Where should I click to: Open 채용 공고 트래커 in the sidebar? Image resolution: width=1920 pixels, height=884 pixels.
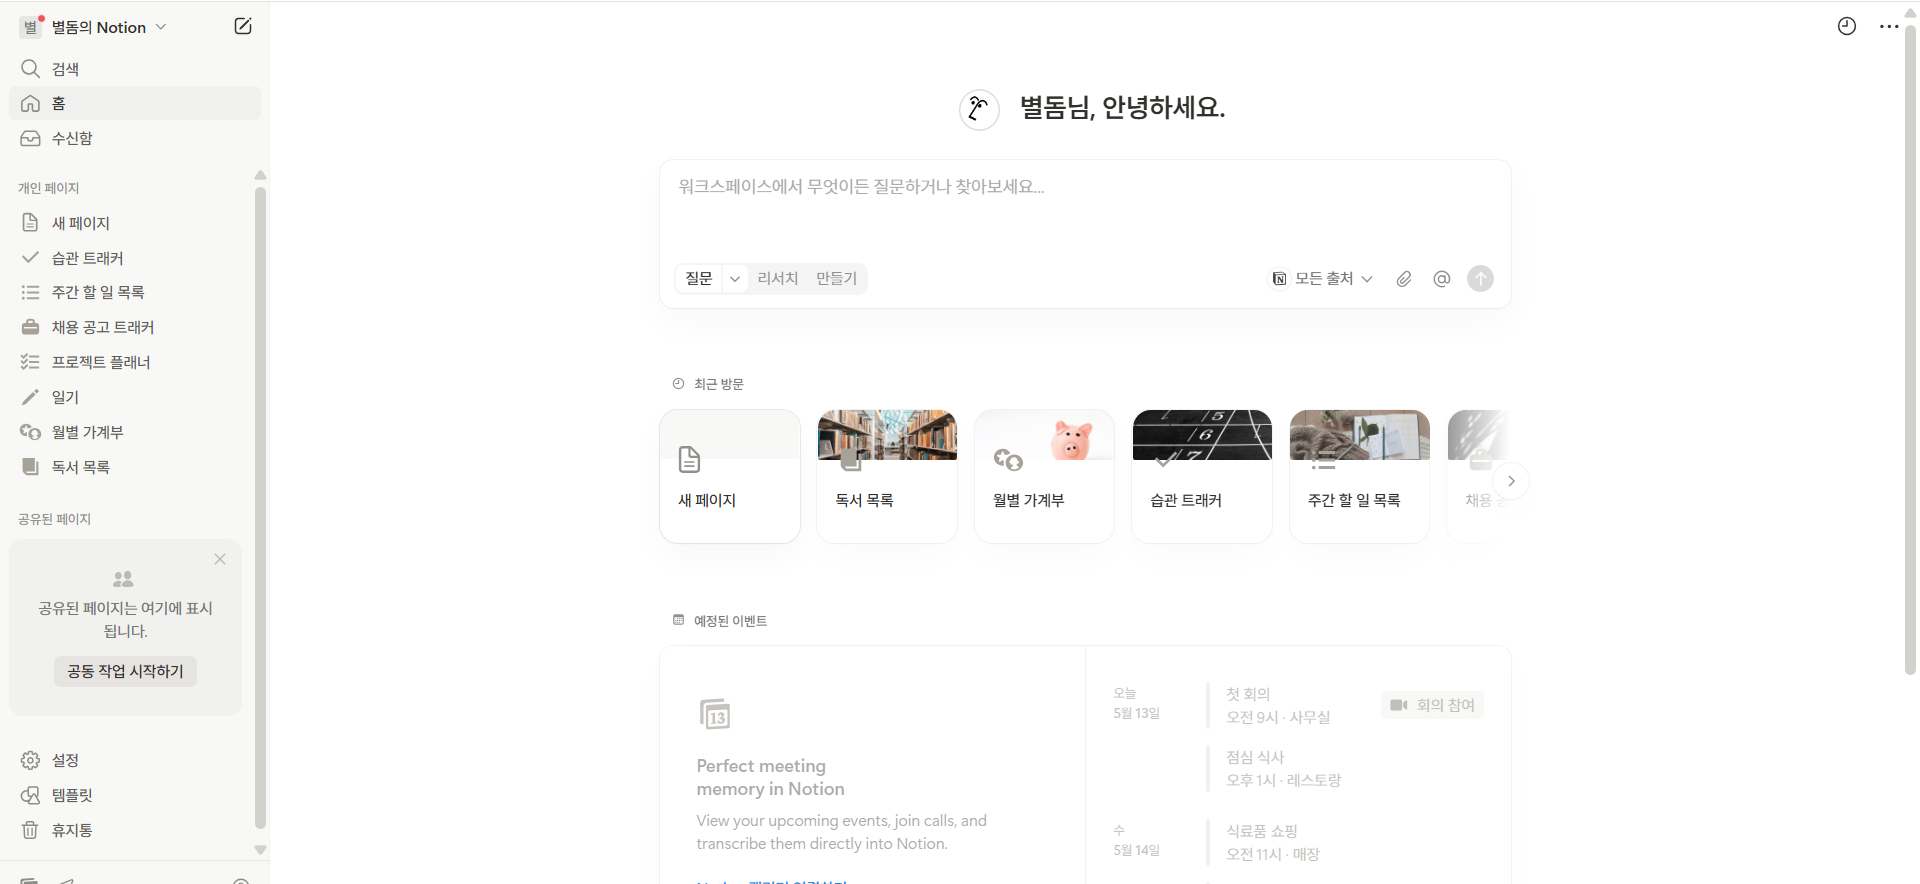click(132, 327)
